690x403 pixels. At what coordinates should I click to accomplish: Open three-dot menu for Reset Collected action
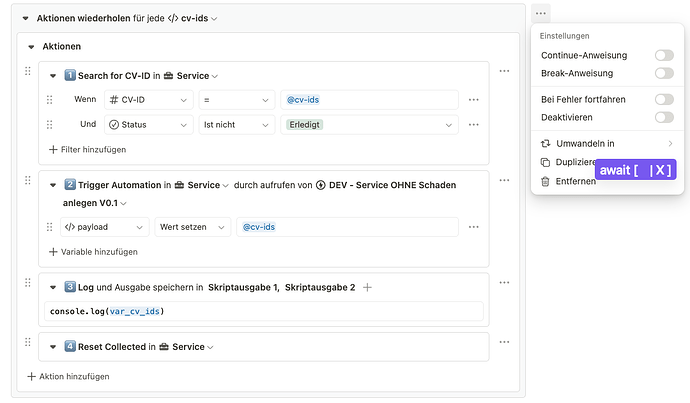(x=504, y=346)
